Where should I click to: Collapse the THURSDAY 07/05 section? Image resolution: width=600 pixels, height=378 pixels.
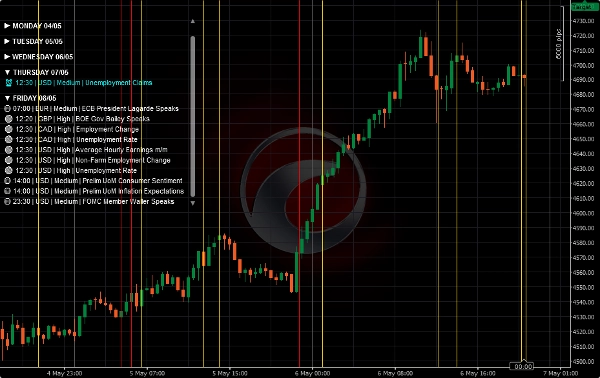coord(7,72)
